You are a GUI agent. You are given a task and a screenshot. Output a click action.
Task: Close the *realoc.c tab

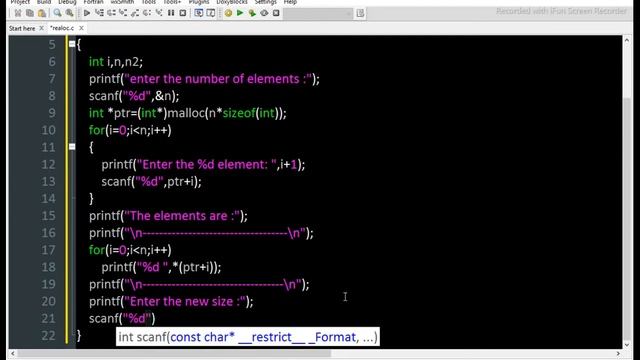(81, 28)
